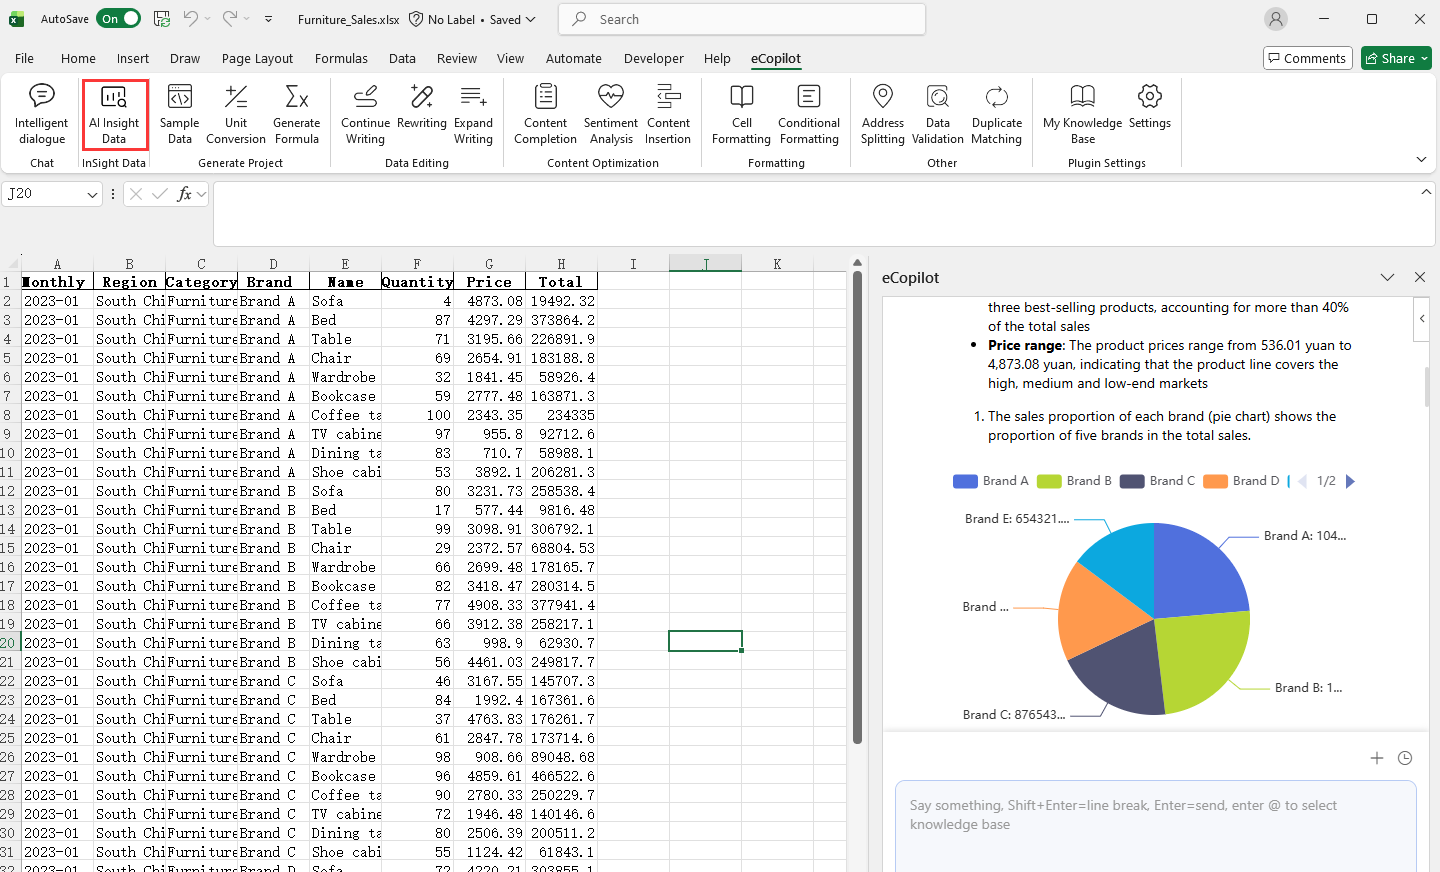Open My Knowledge Base
Image resolution: width=1440 pixels, height=872 pixels.
[1082, 114]
